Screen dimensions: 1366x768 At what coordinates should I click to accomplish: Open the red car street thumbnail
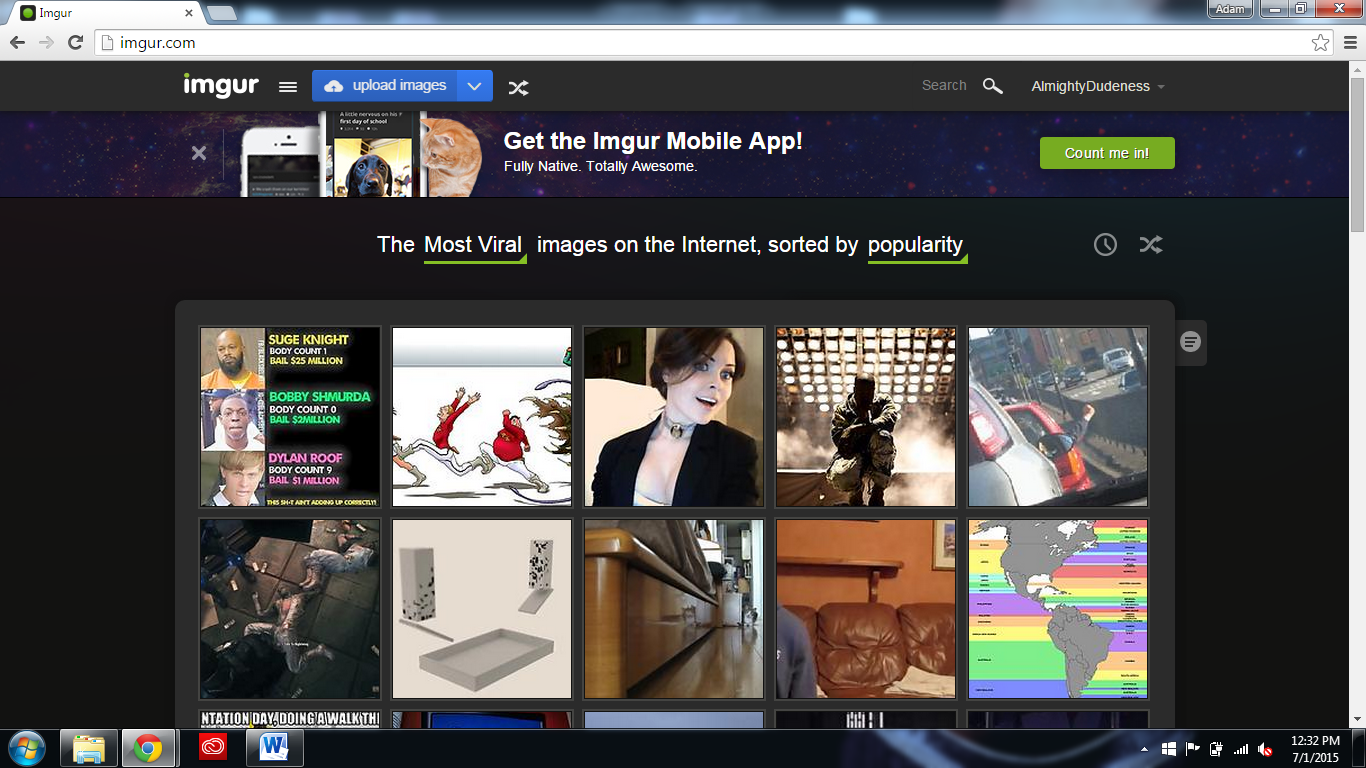coord(1058,417)
